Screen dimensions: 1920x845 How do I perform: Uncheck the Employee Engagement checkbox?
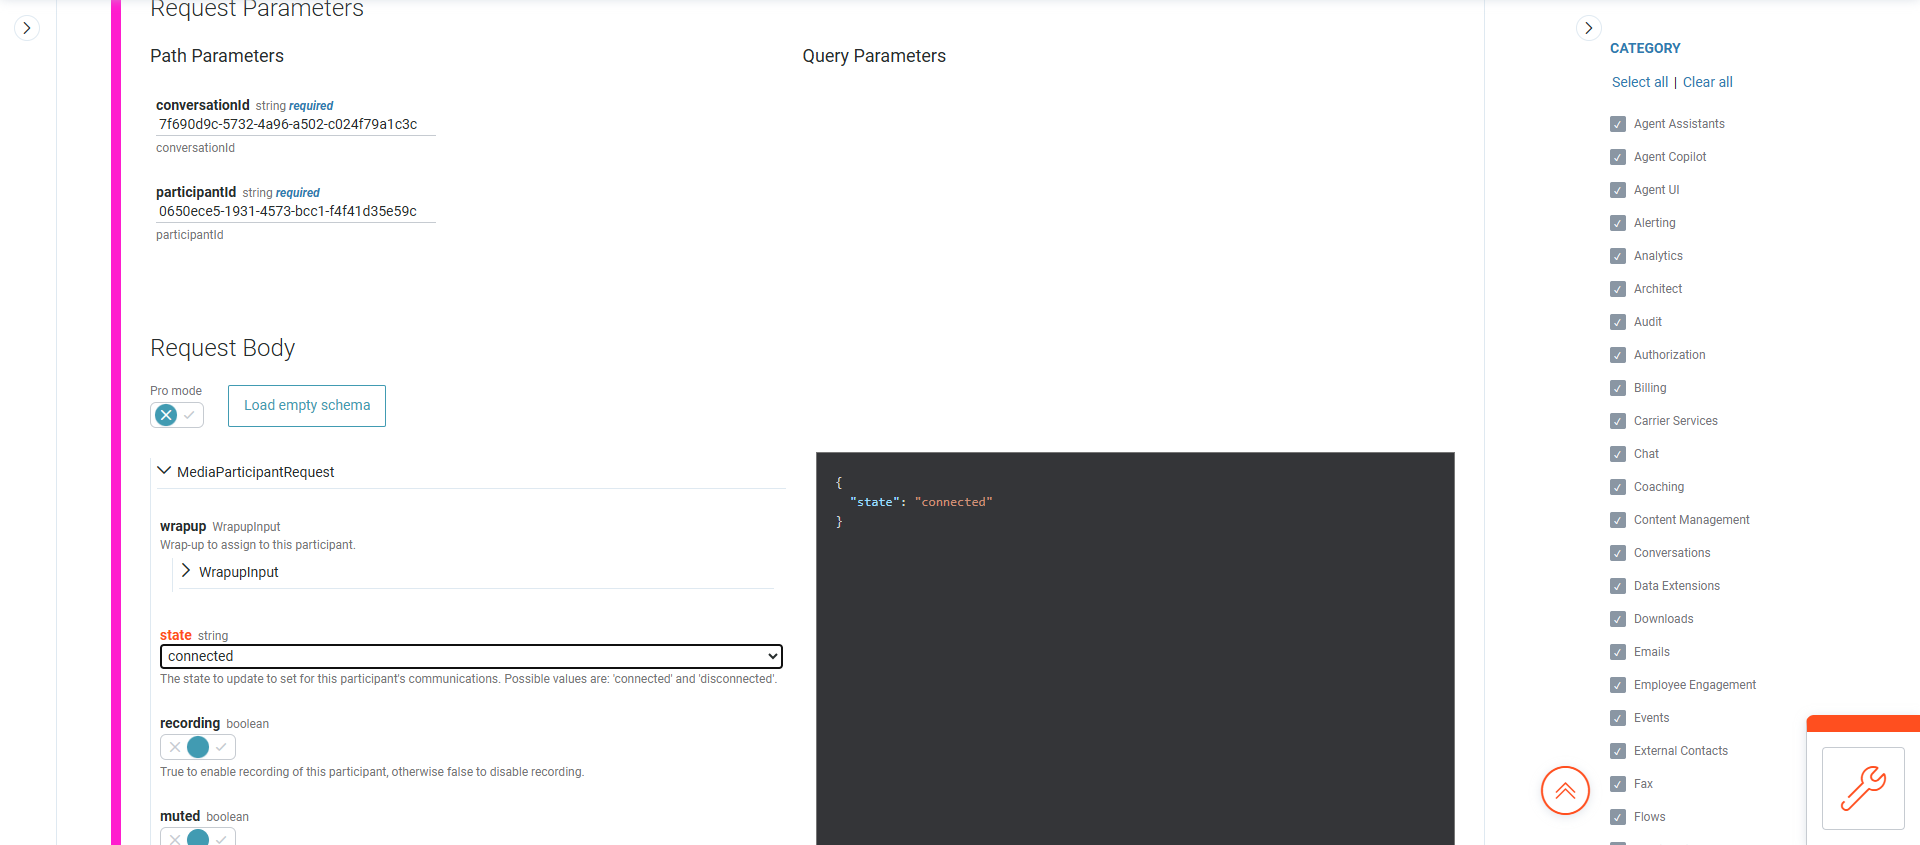click(x=1618, y=685)
